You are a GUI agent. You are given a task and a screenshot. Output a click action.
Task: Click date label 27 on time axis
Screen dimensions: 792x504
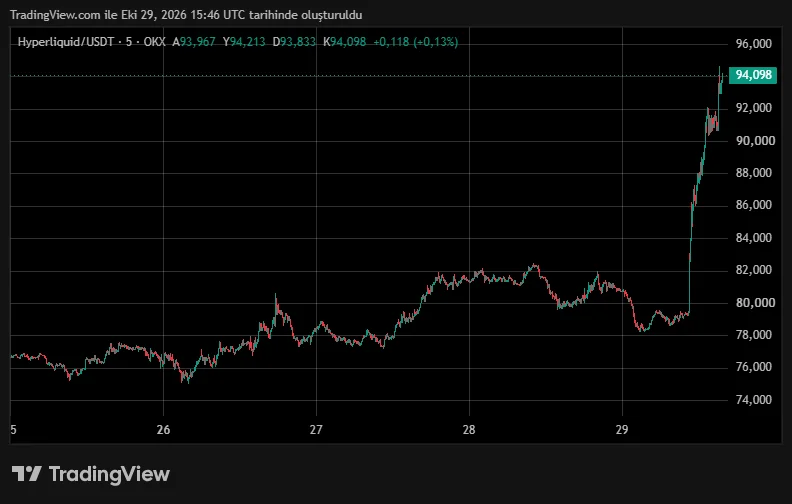point(316,430)
